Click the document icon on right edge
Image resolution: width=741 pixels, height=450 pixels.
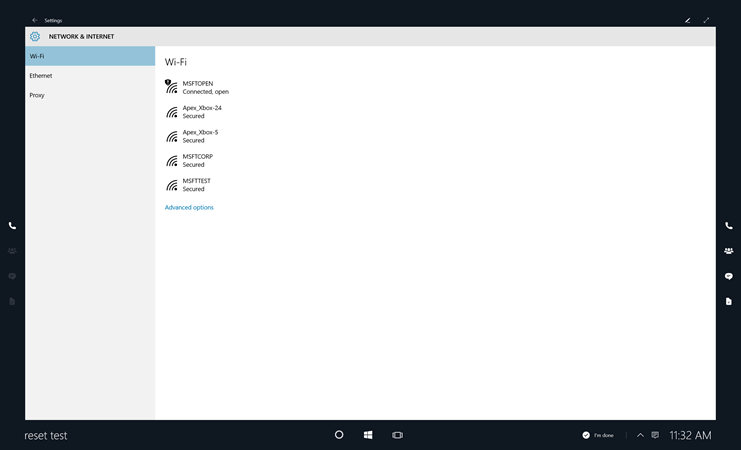click(728, 301)
